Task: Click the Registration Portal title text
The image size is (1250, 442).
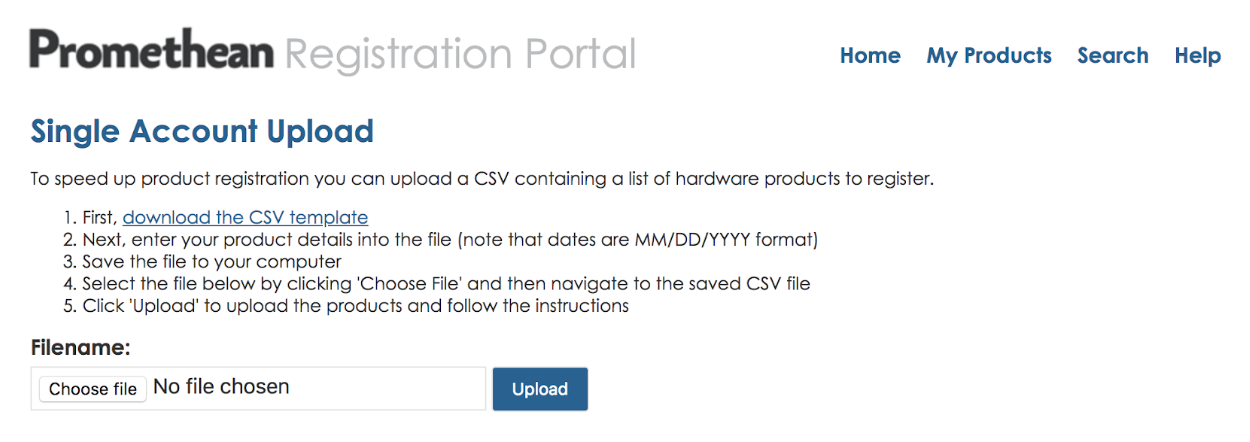Action: [x=460, y=54]
